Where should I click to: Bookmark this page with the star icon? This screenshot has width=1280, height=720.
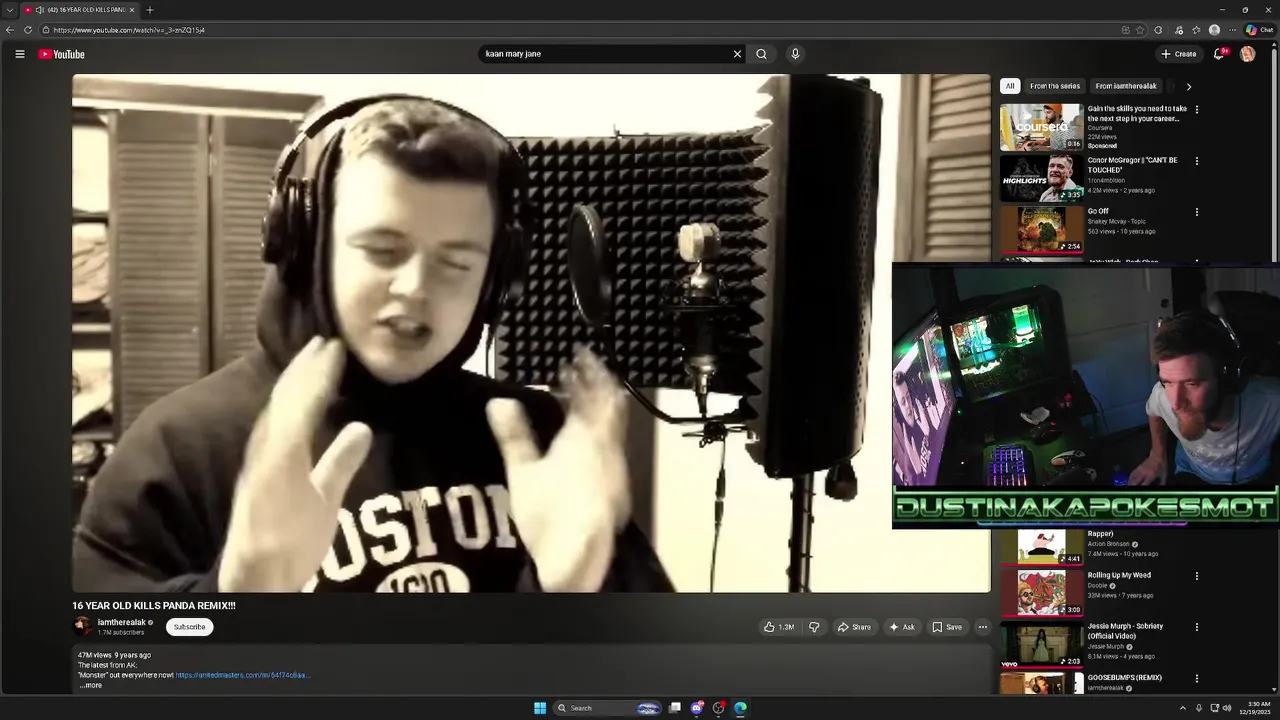tap(1140, 30)
